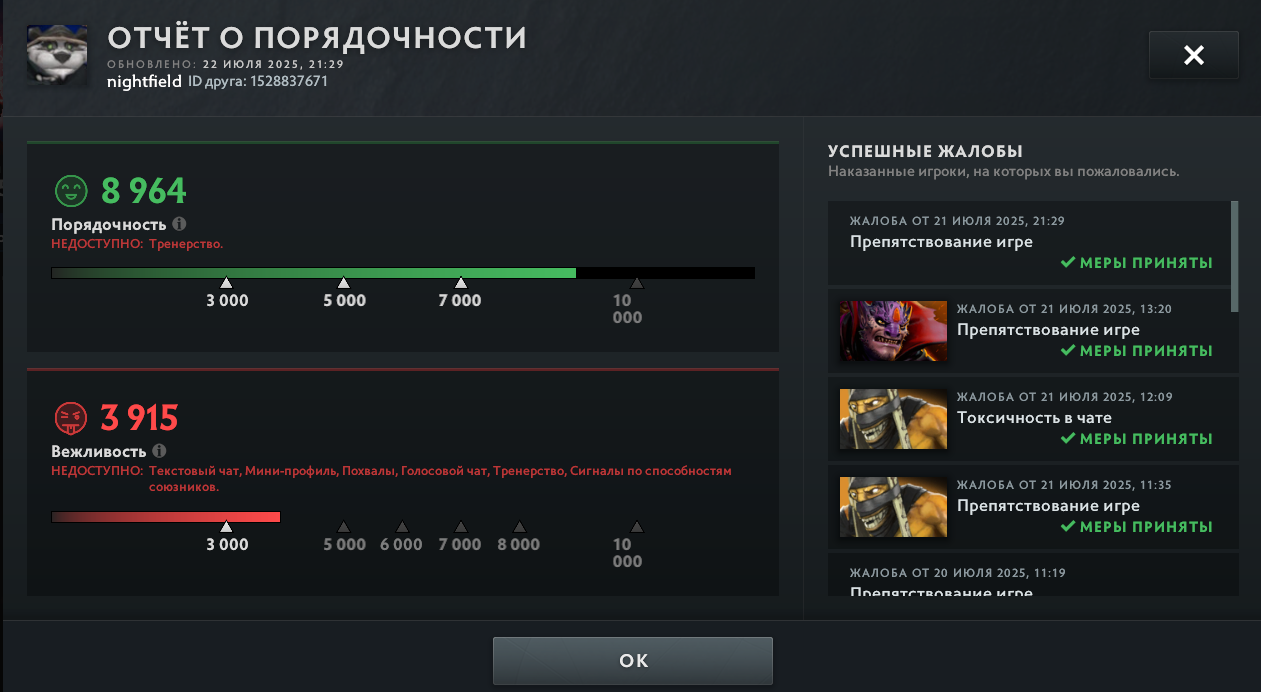Confirm with the OK button

pyautogui.click(x=633, y=661)
